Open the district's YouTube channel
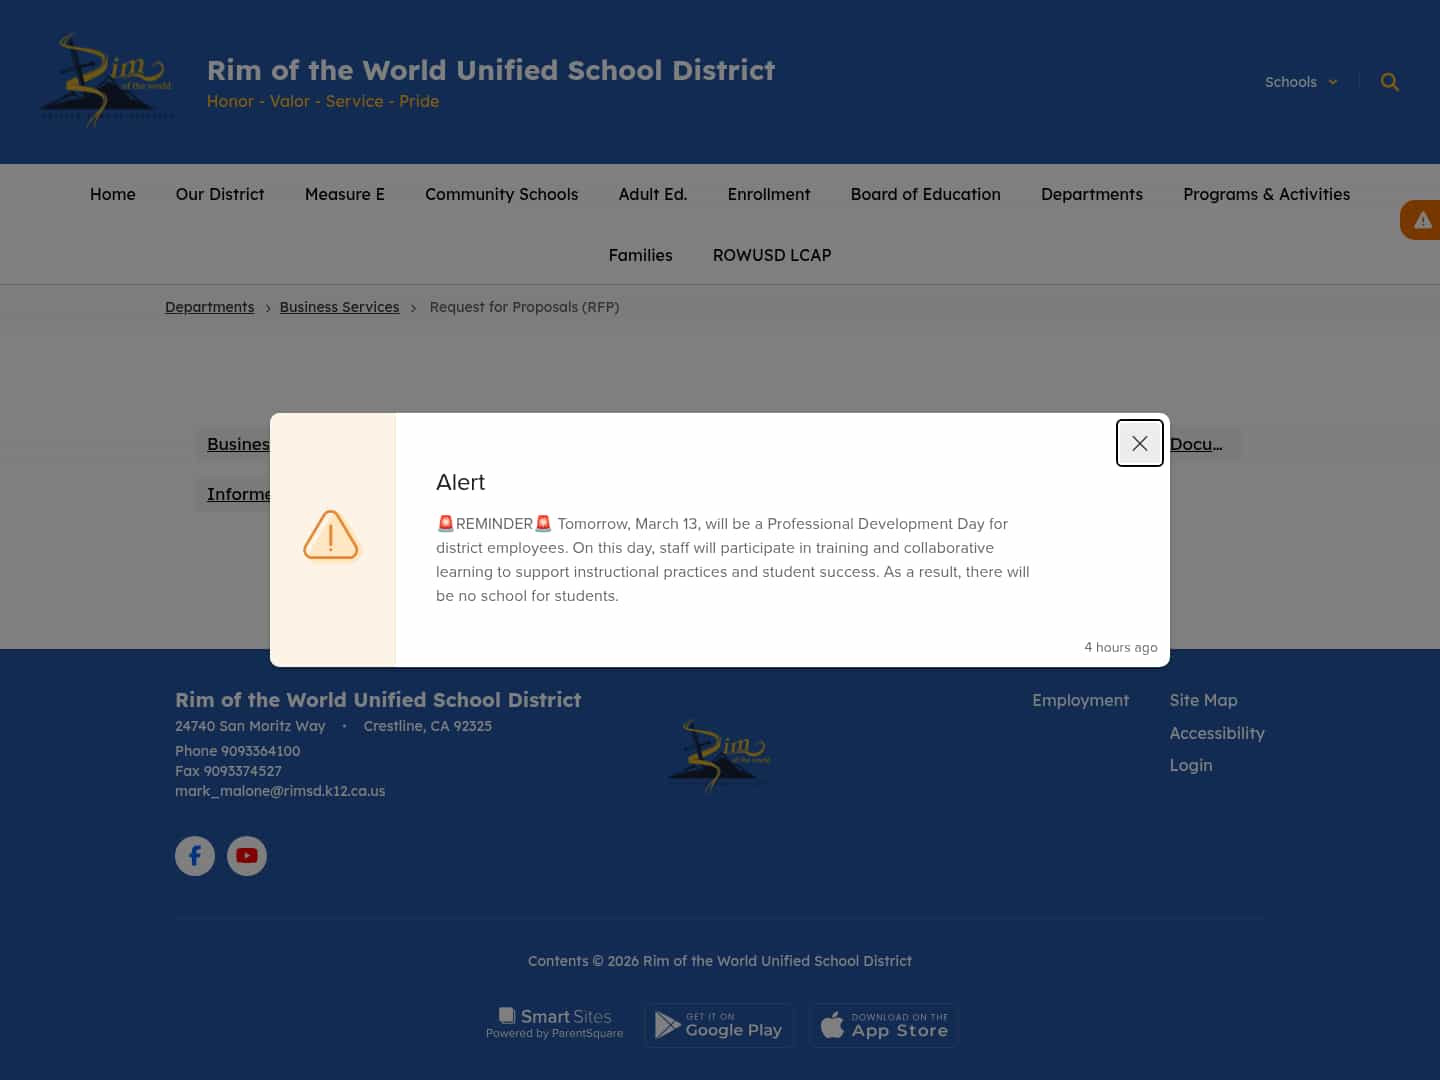This screenshot has width=1440, height=1080. (x=247, y=856)
